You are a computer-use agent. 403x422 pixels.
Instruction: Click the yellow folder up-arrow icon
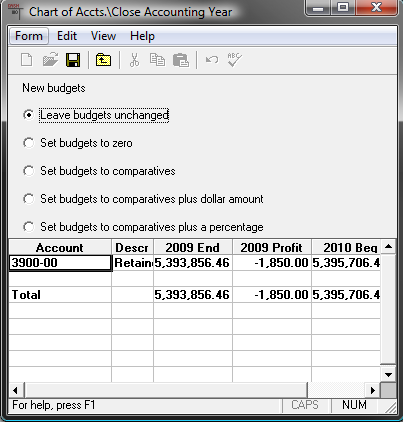103,60
